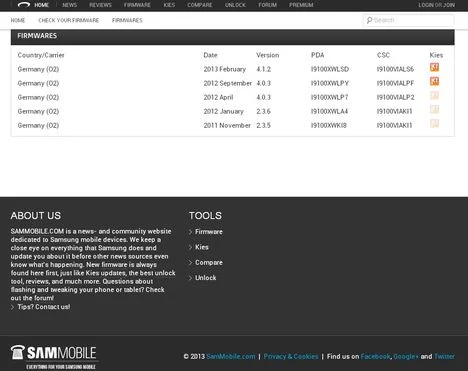Click CSC value I9100VIALPF
Image resolution: width=468 pixels, height=371 pixels.
point(395,83)
